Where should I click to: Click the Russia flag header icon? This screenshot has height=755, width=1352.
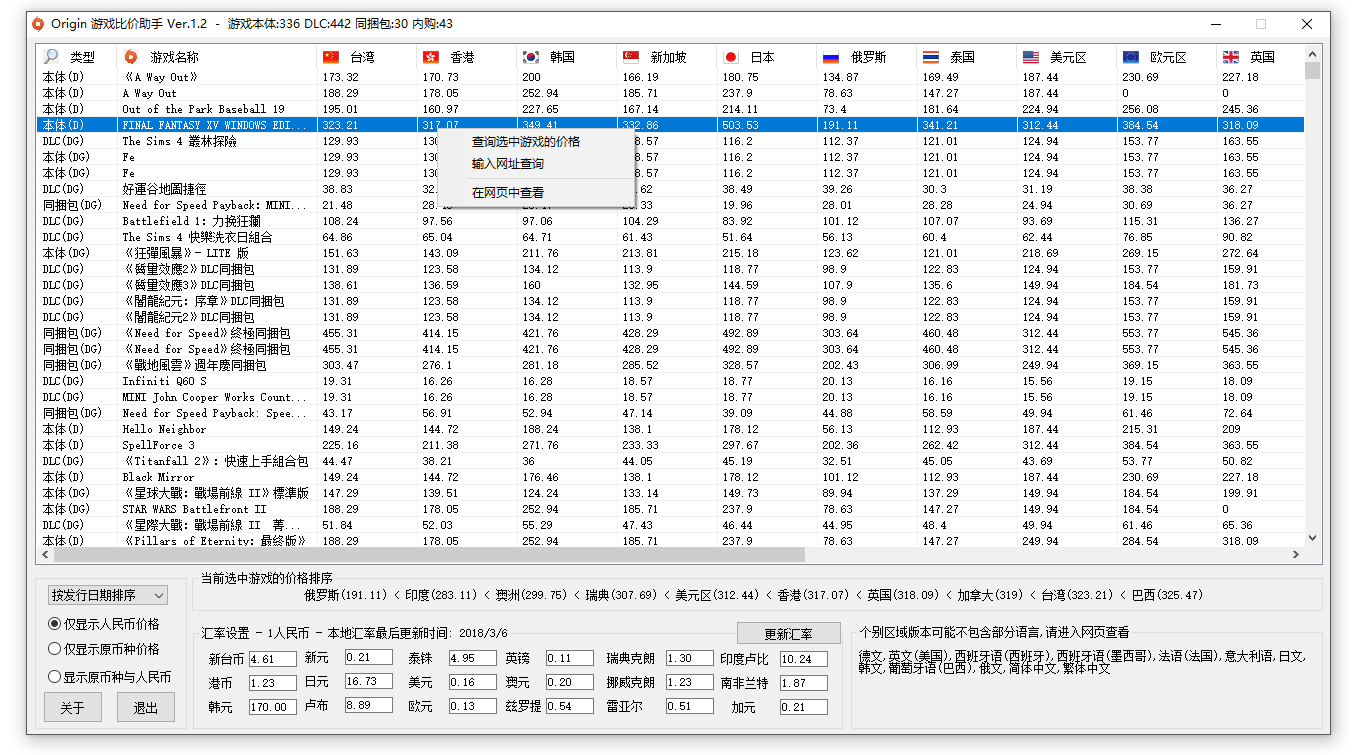(831, 57)
